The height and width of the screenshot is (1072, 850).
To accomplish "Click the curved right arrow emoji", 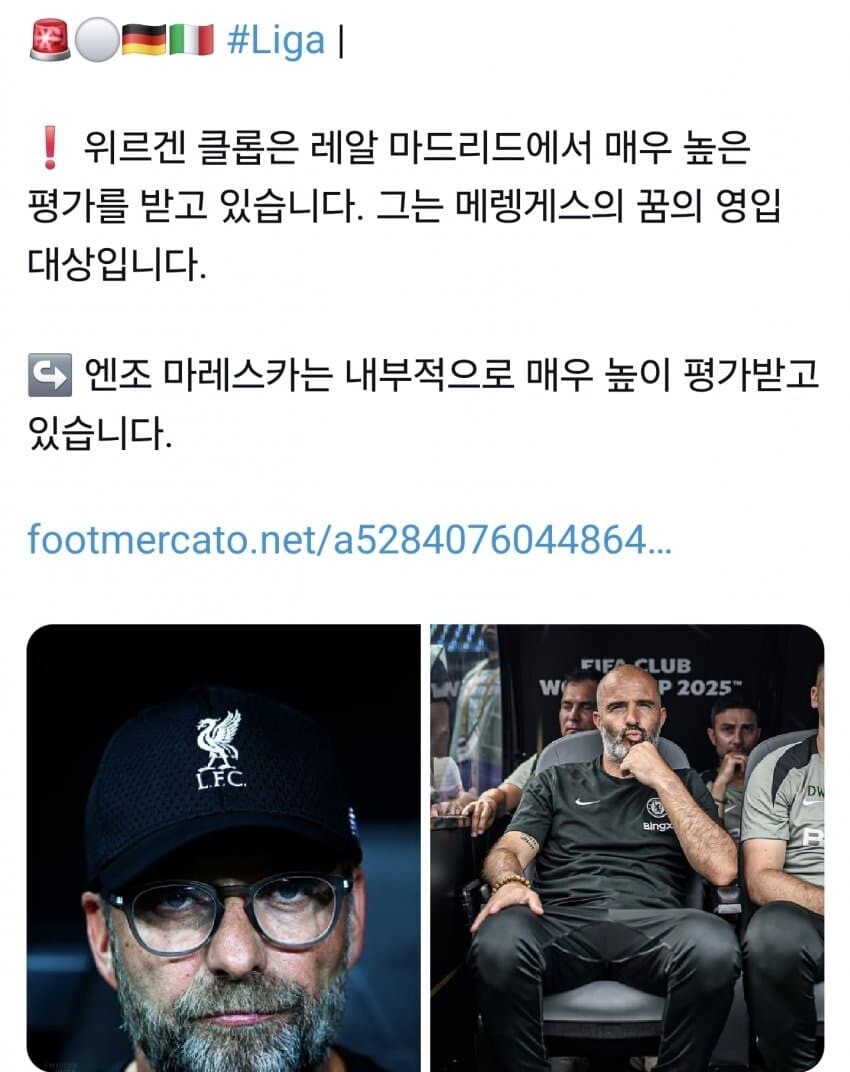I will point(49,375).
